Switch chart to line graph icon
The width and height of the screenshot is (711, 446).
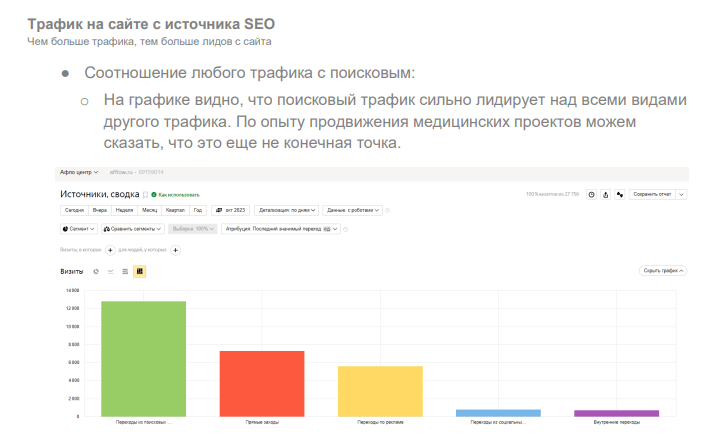pyautogui.click(x=111, y=271)
